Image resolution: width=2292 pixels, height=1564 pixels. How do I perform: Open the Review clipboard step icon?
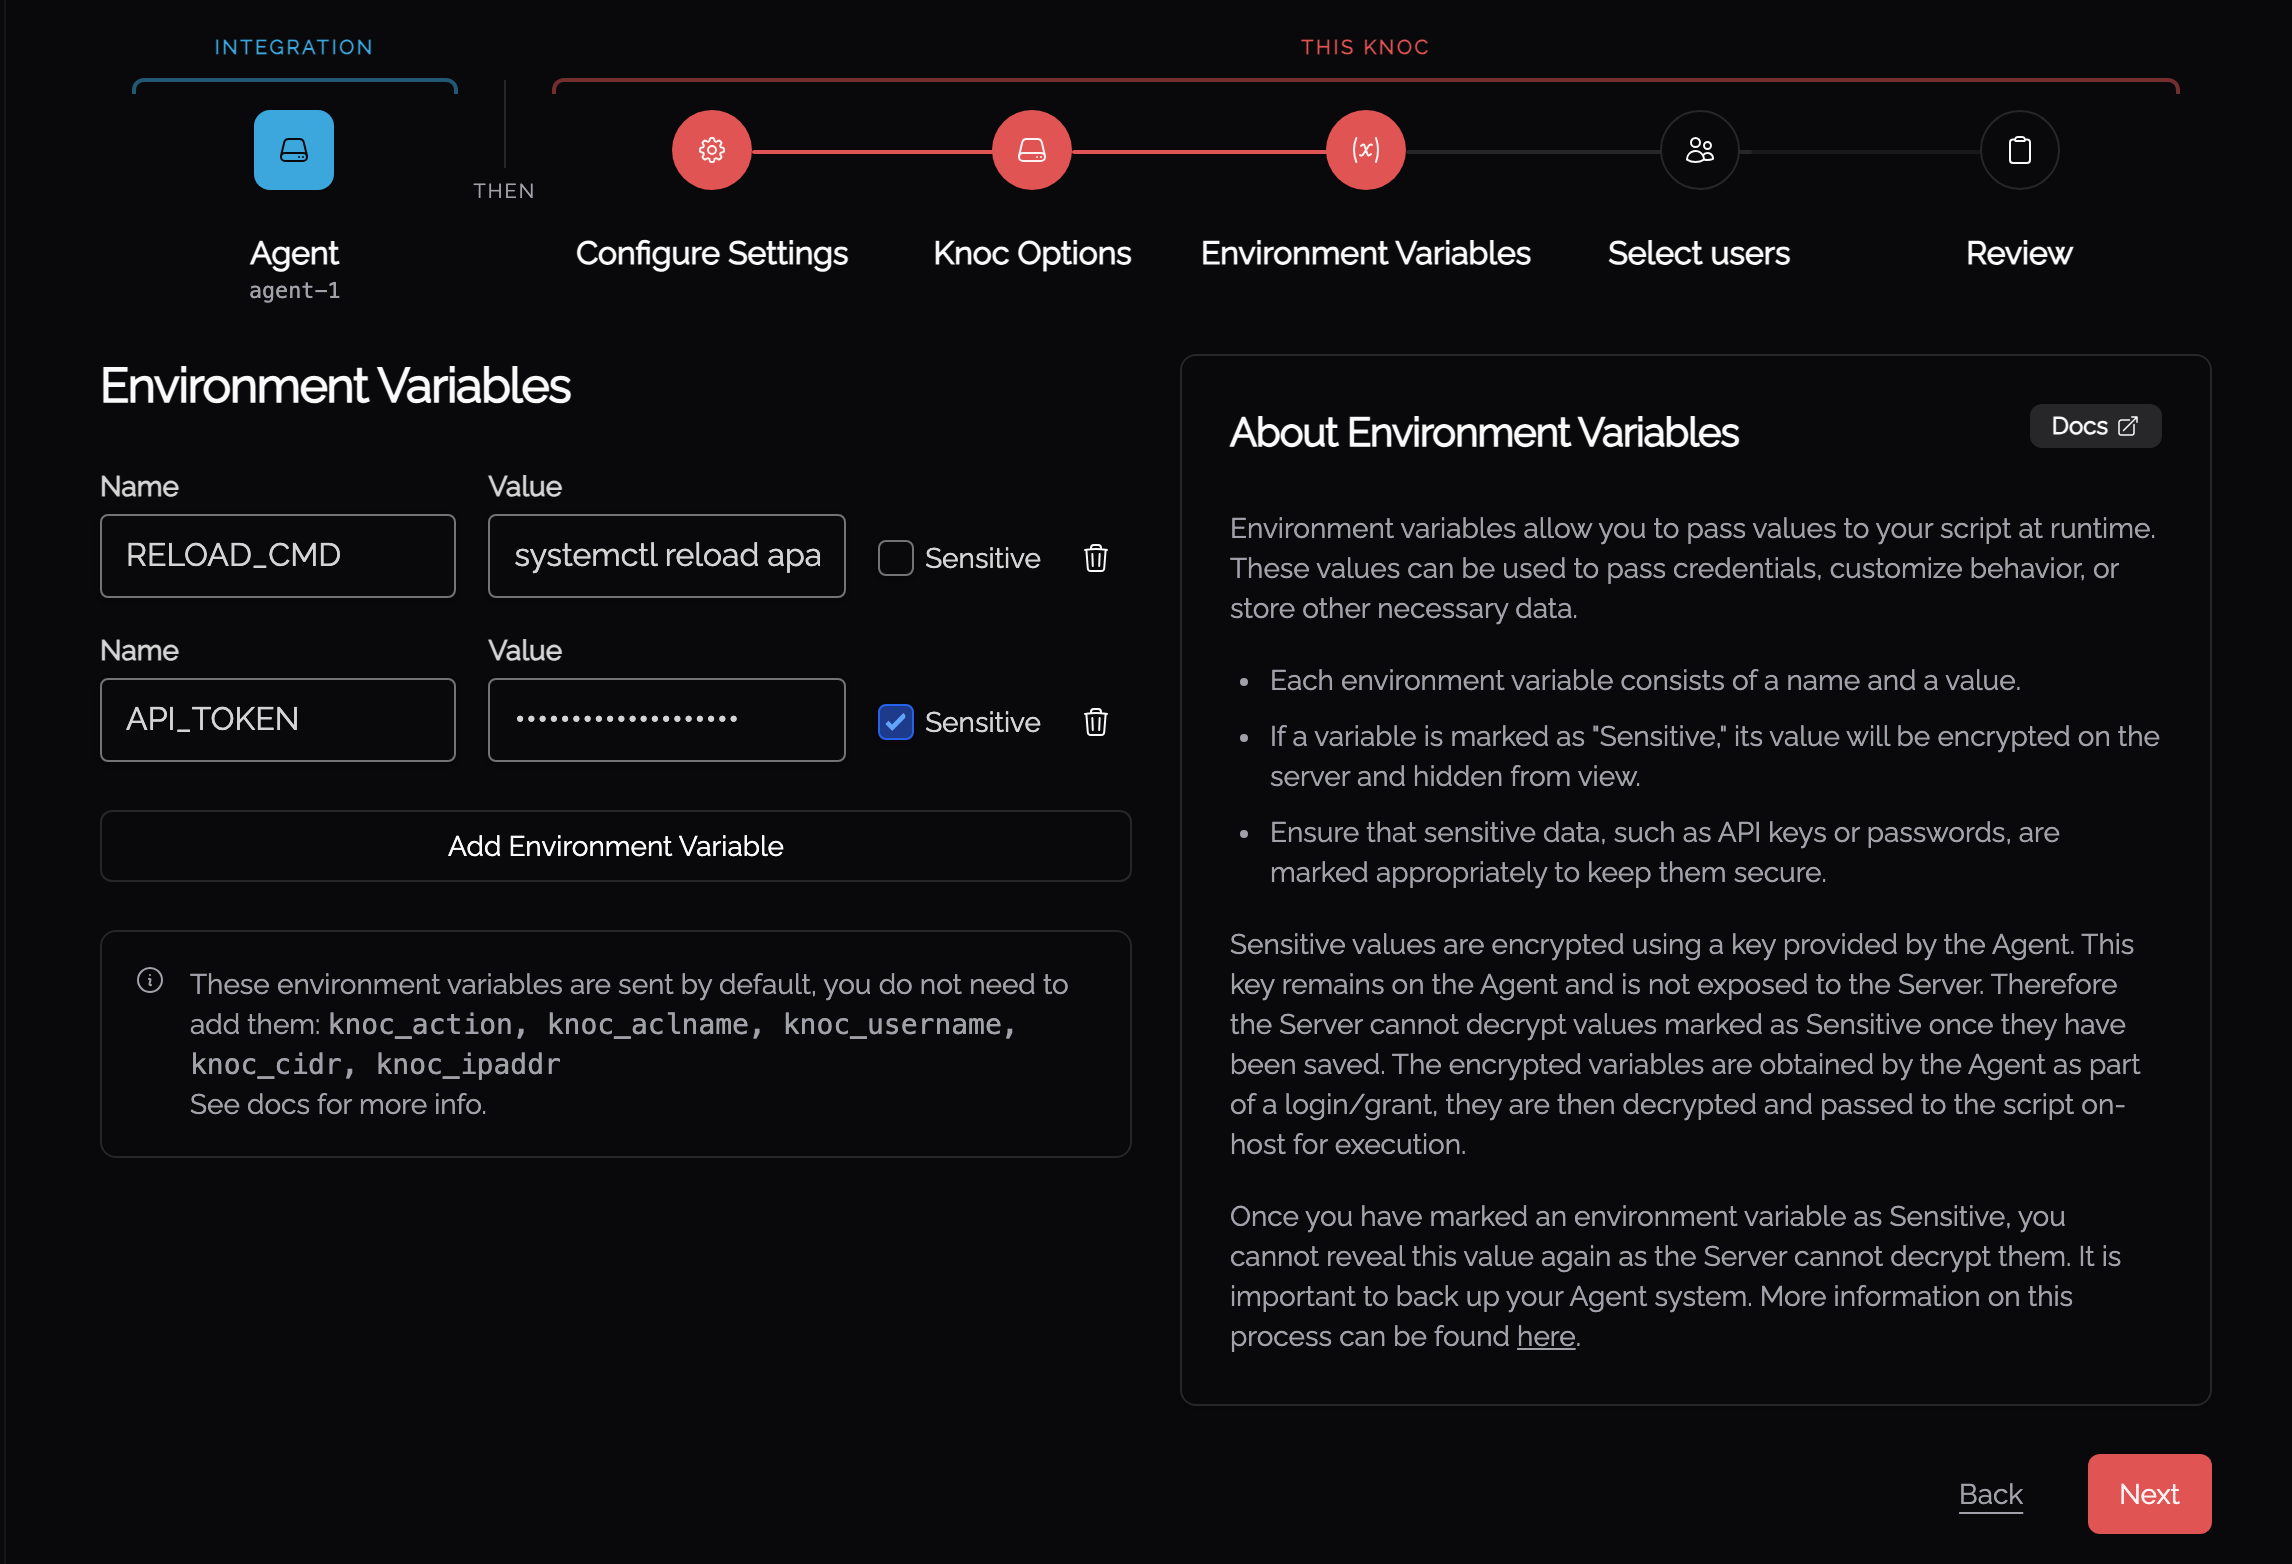[2019, 150]
